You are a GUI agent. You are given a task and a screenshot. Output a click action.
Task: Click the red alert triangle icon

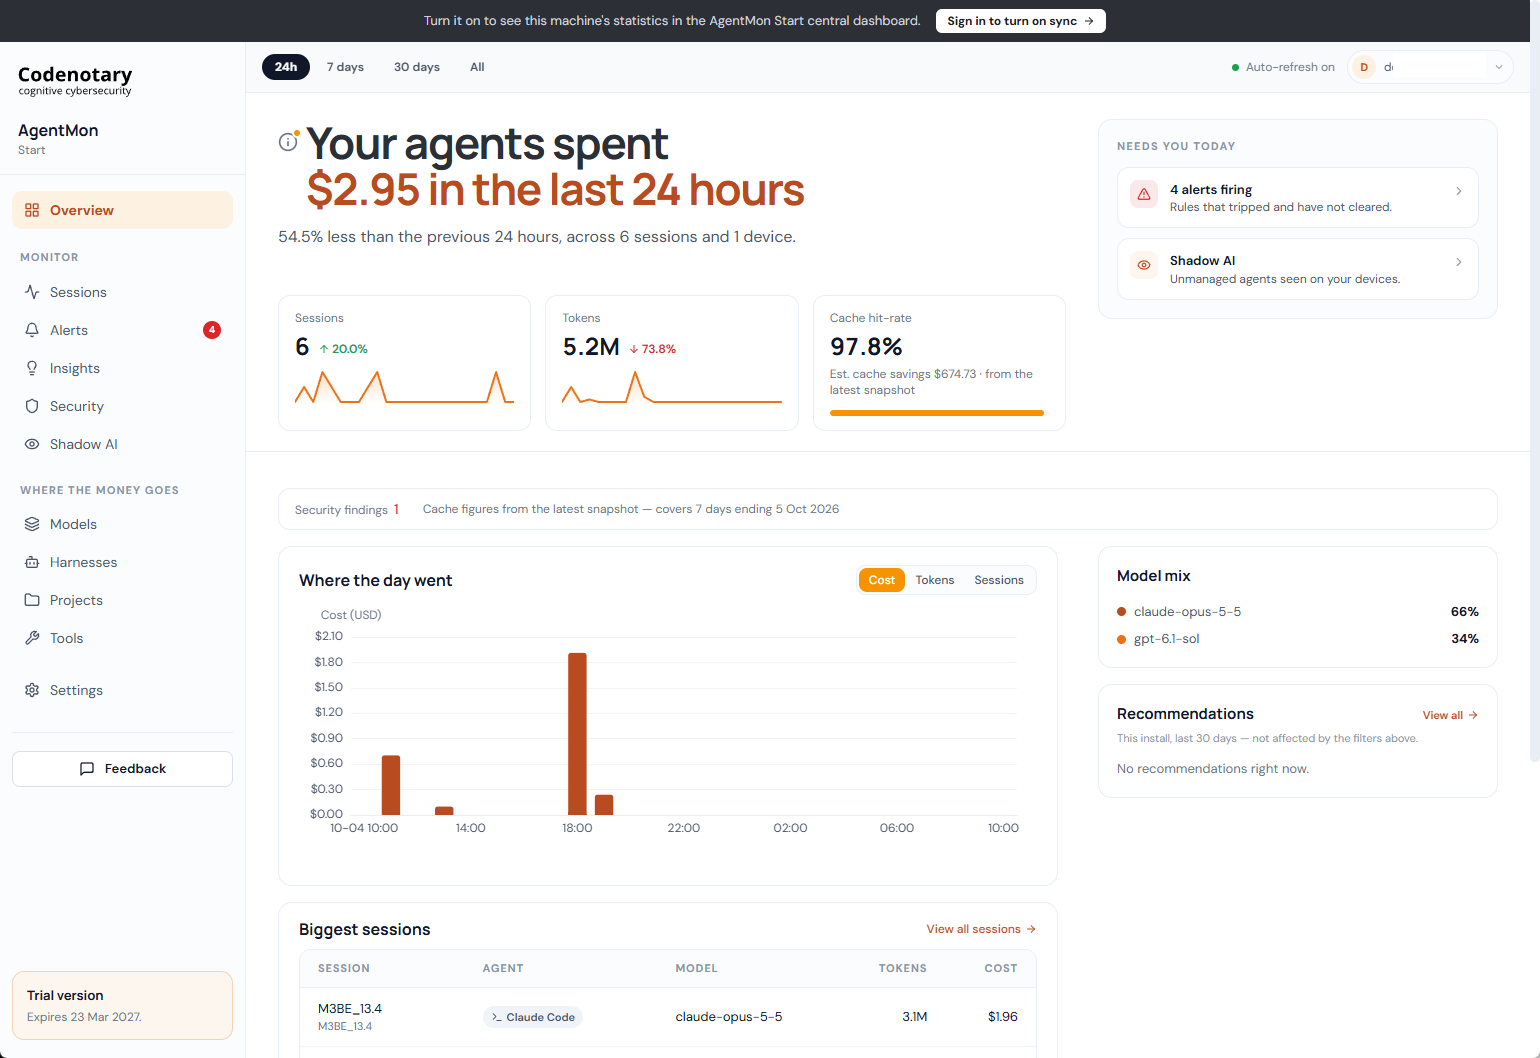click(1144, 194)
